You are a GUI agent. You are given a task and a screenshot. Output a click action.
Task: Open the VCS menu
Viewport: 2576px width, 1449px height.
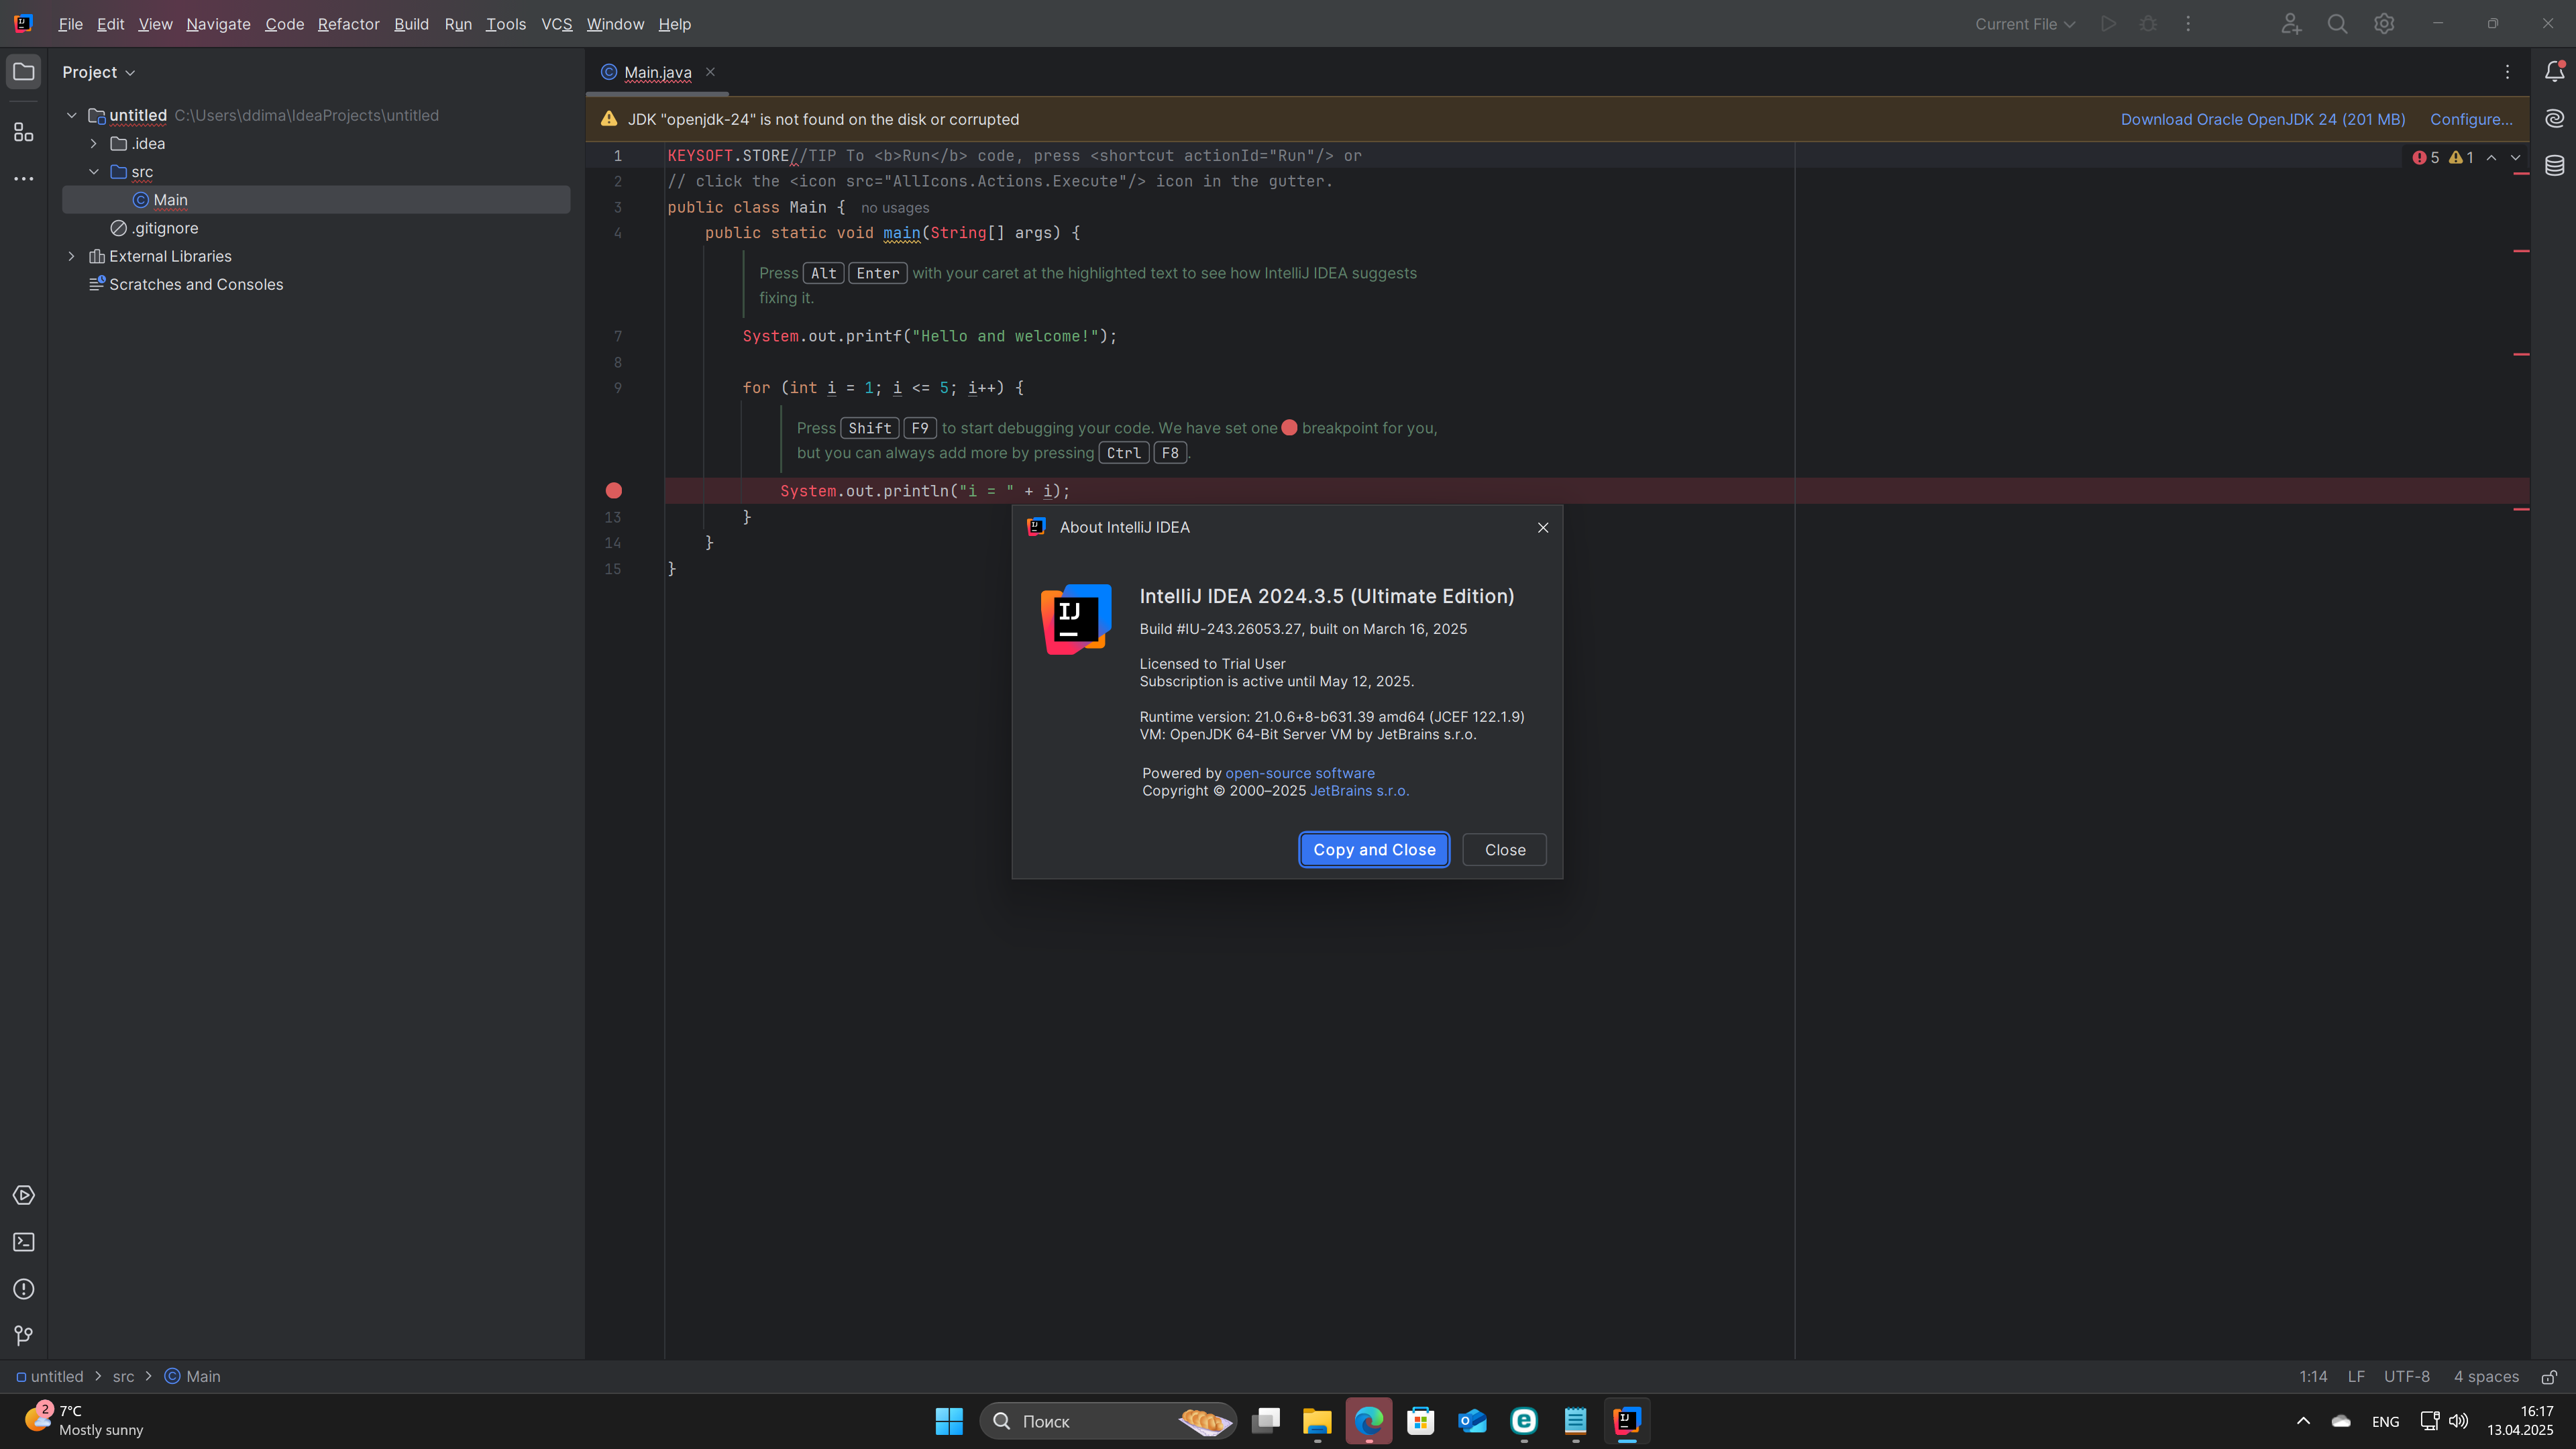point(556,24)
